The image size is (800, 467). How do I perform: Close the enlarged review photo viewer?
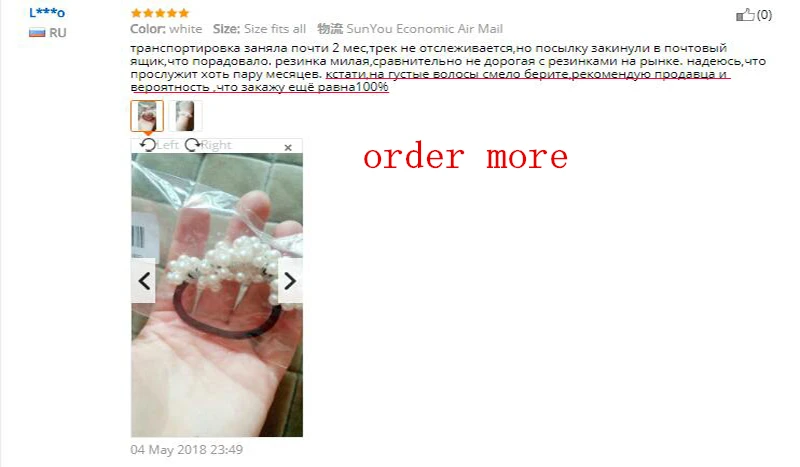pos(288,148)
